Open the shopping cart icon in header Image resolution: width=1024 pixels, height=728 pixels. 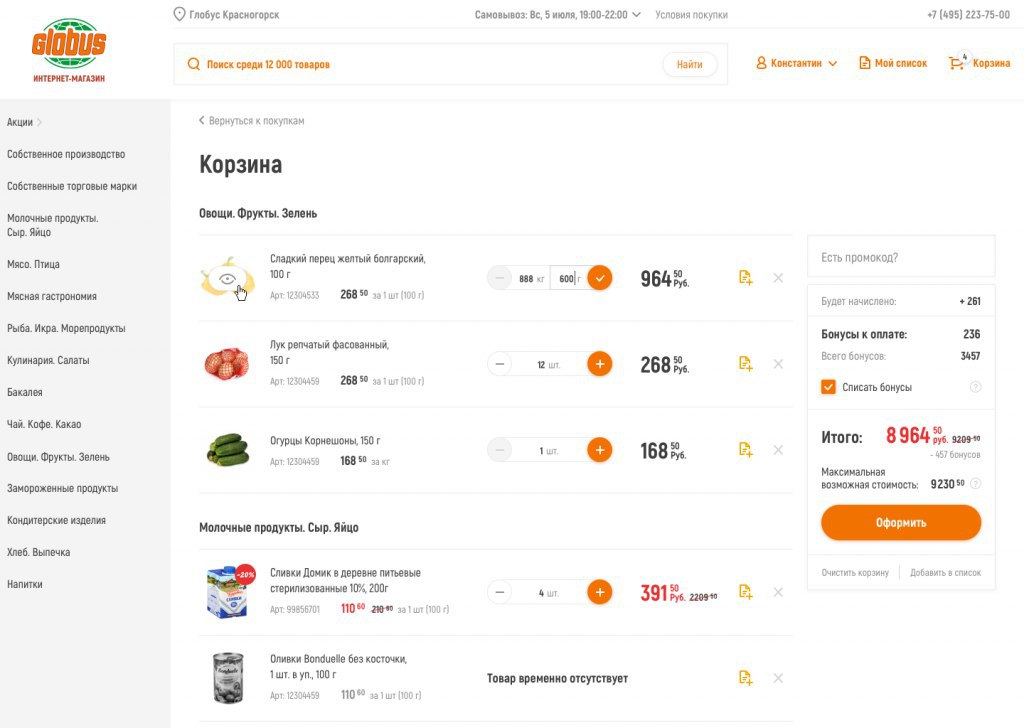tap(958, 63)
